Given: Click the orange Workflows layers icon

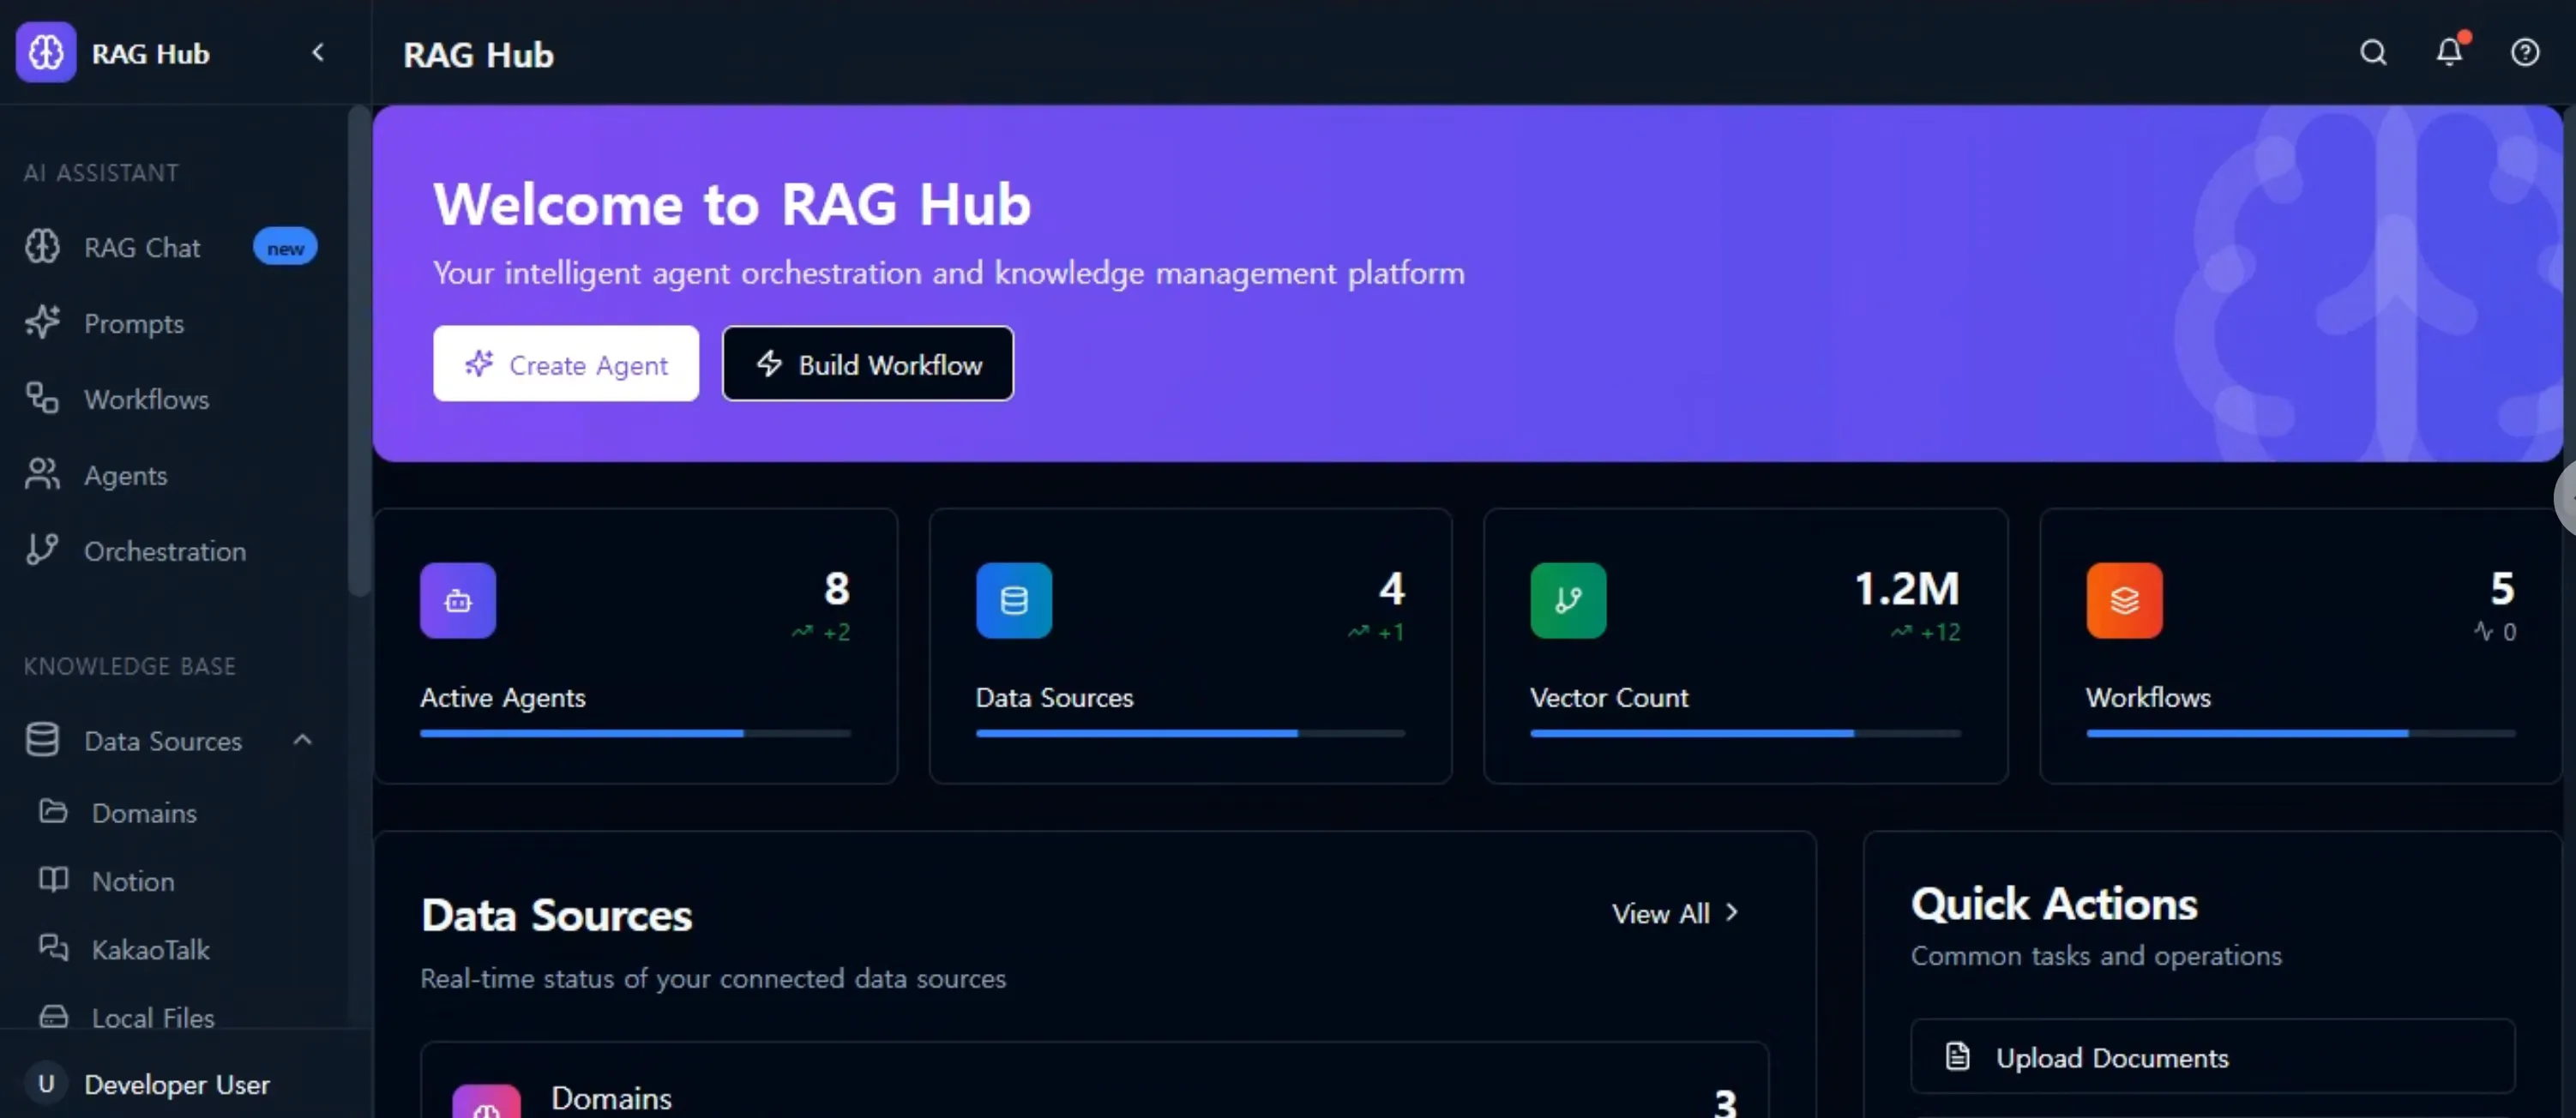Looking at the screenshot, I should (x=2124, y=600).
